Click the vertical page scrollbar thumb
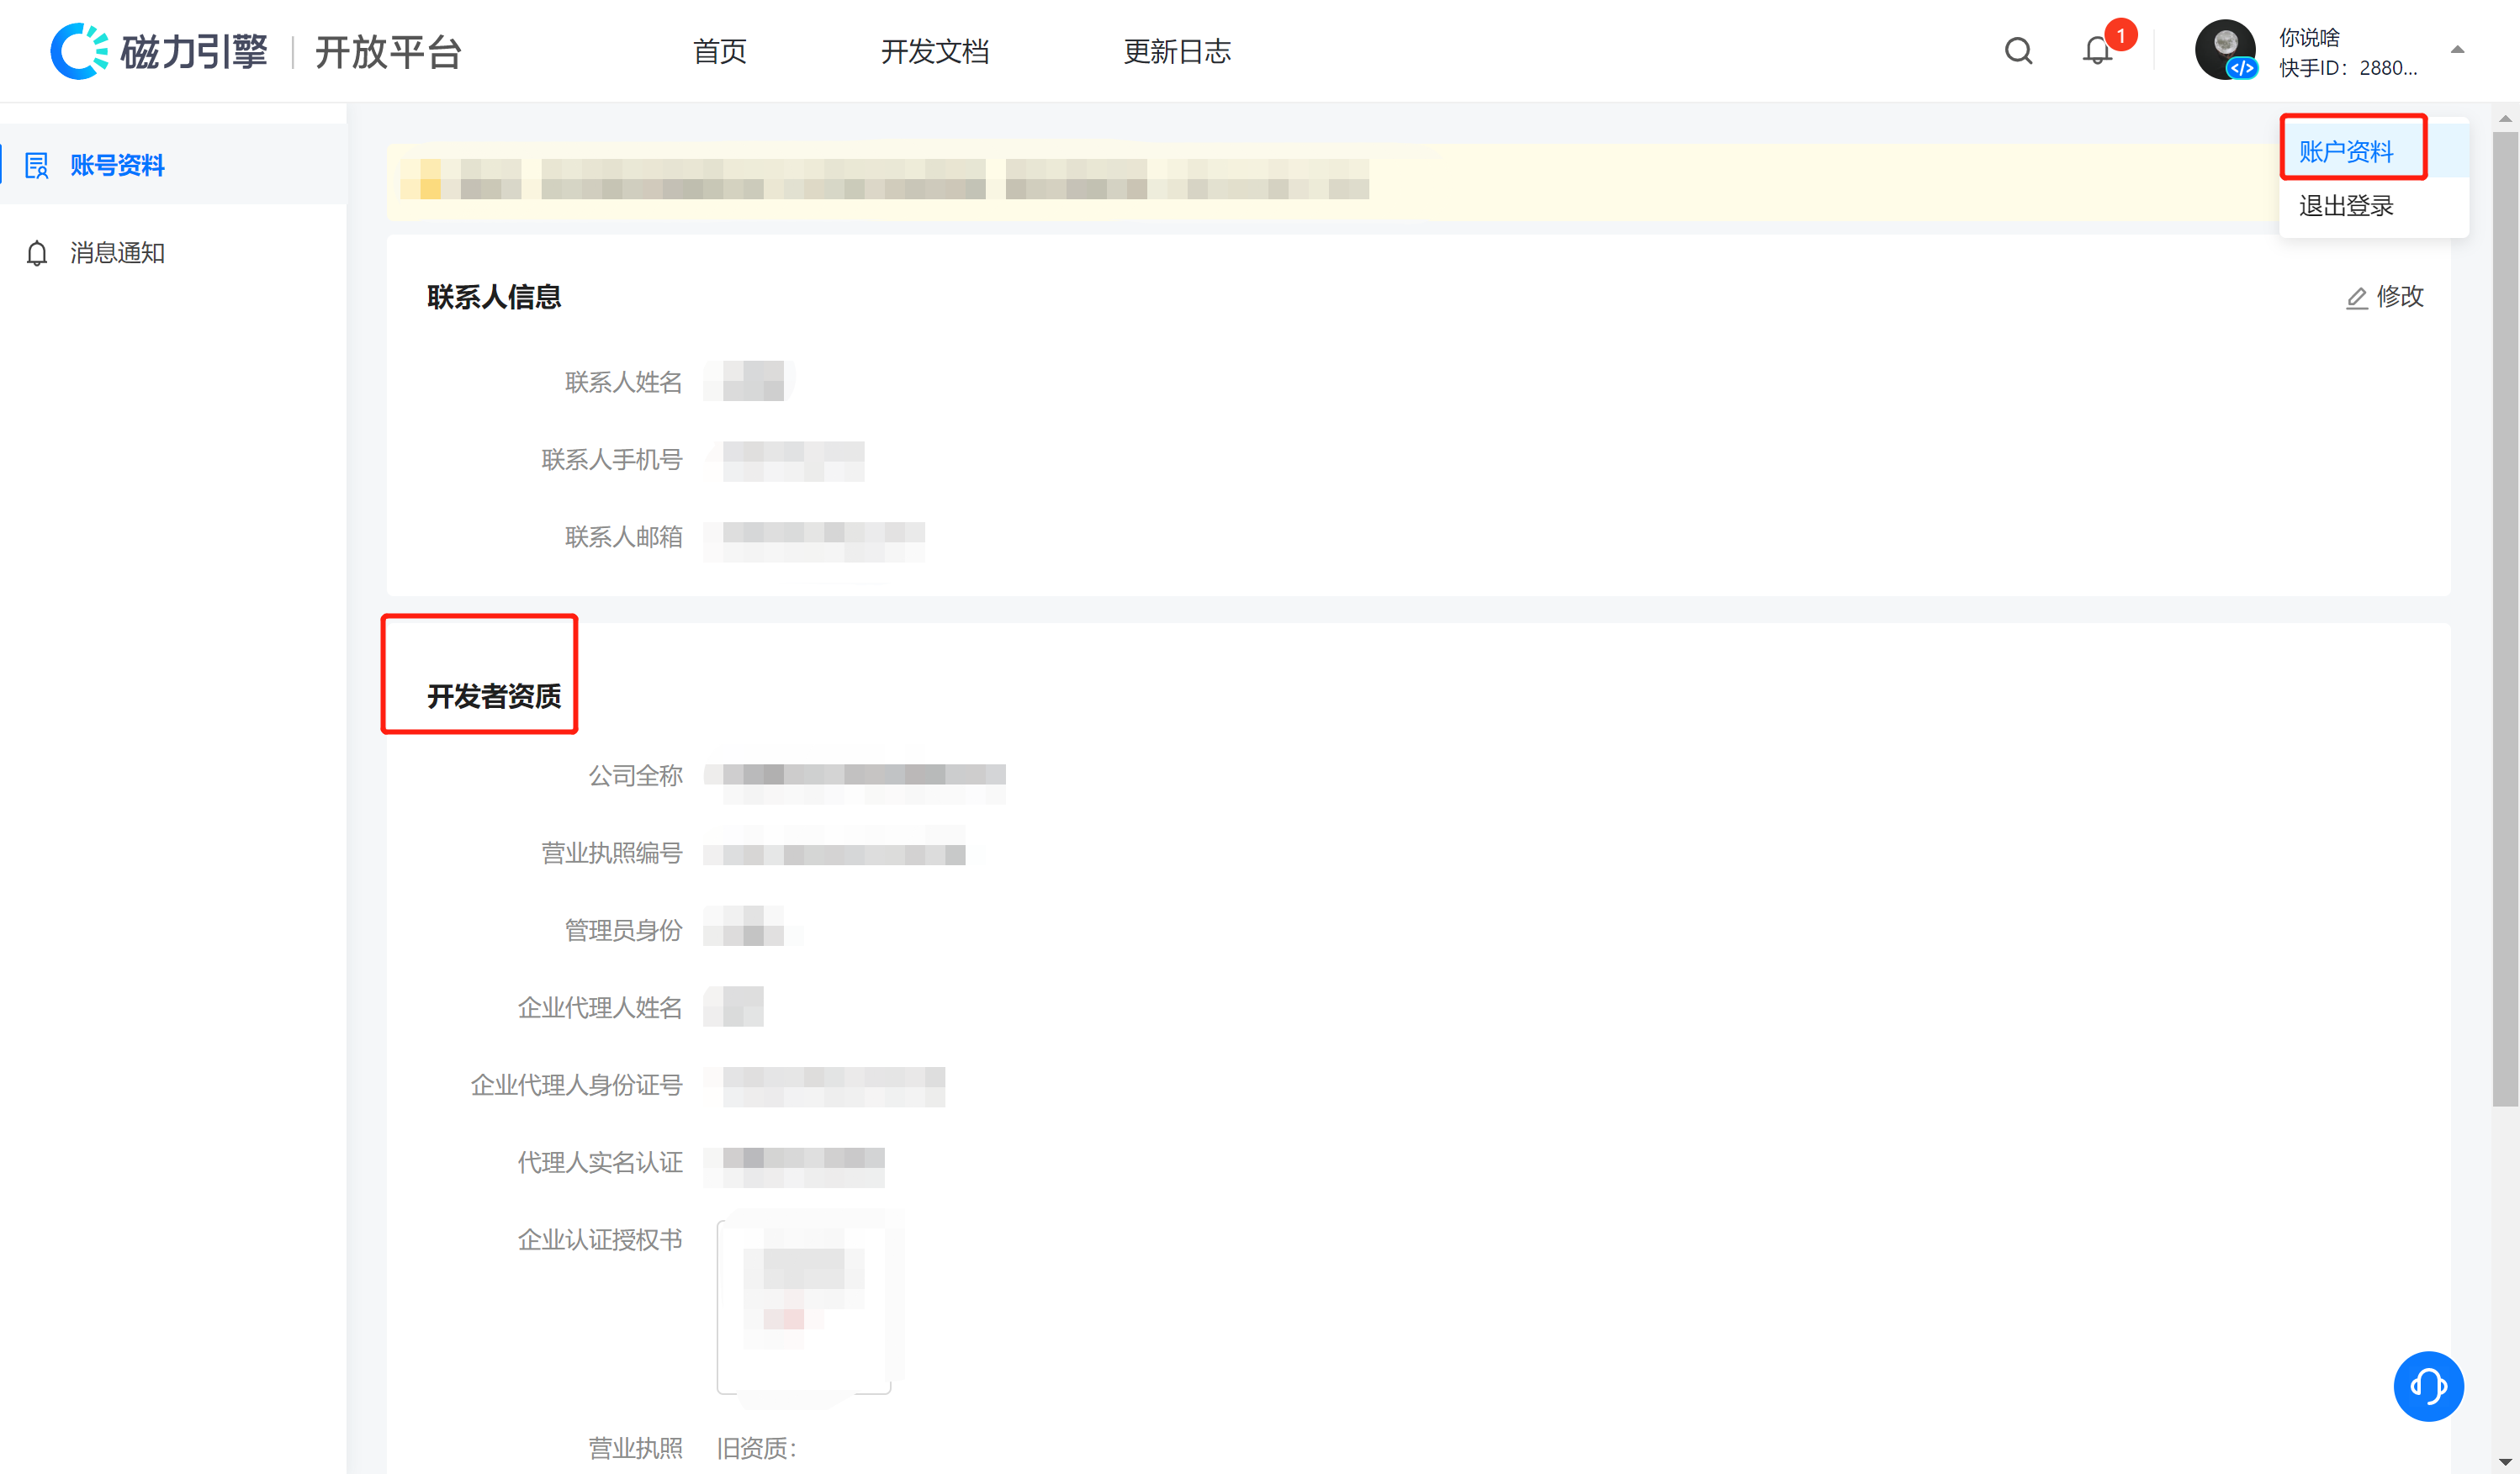This screenshot has width=2520, height=1474. 2504,620
